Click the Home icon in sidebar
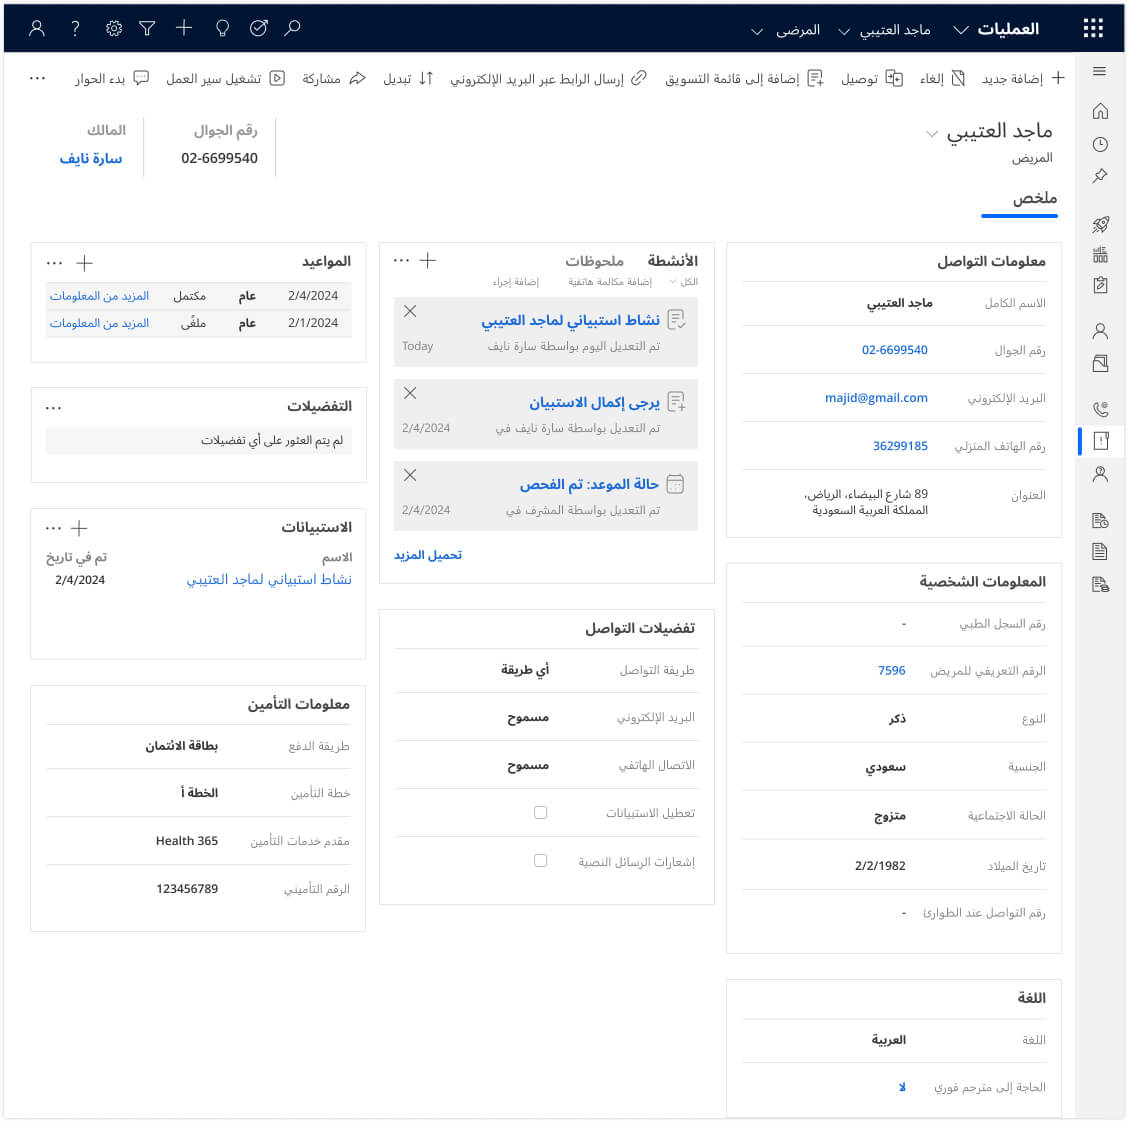 (1100, 111)
